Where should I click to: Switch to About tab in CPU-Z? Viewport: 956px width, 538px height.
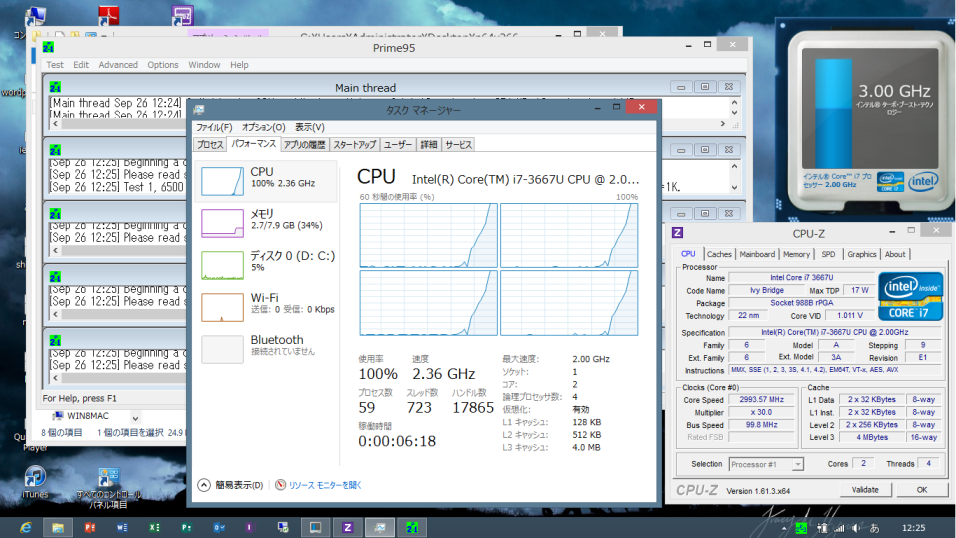[895, 254]
